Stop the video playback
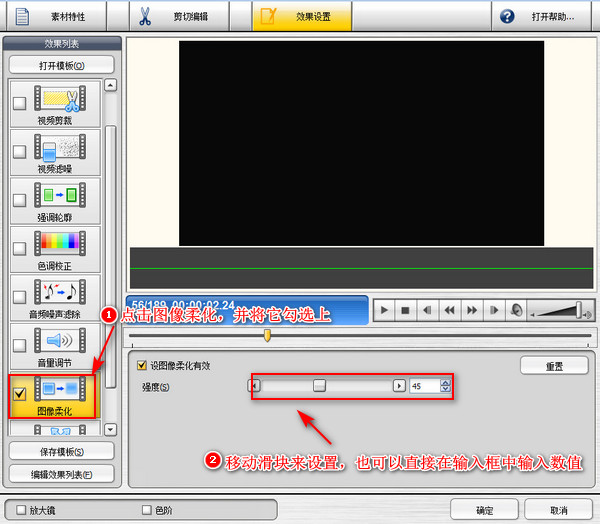This screenshot has height=524, width=600. pyautogui.click(x=406, y=310)
